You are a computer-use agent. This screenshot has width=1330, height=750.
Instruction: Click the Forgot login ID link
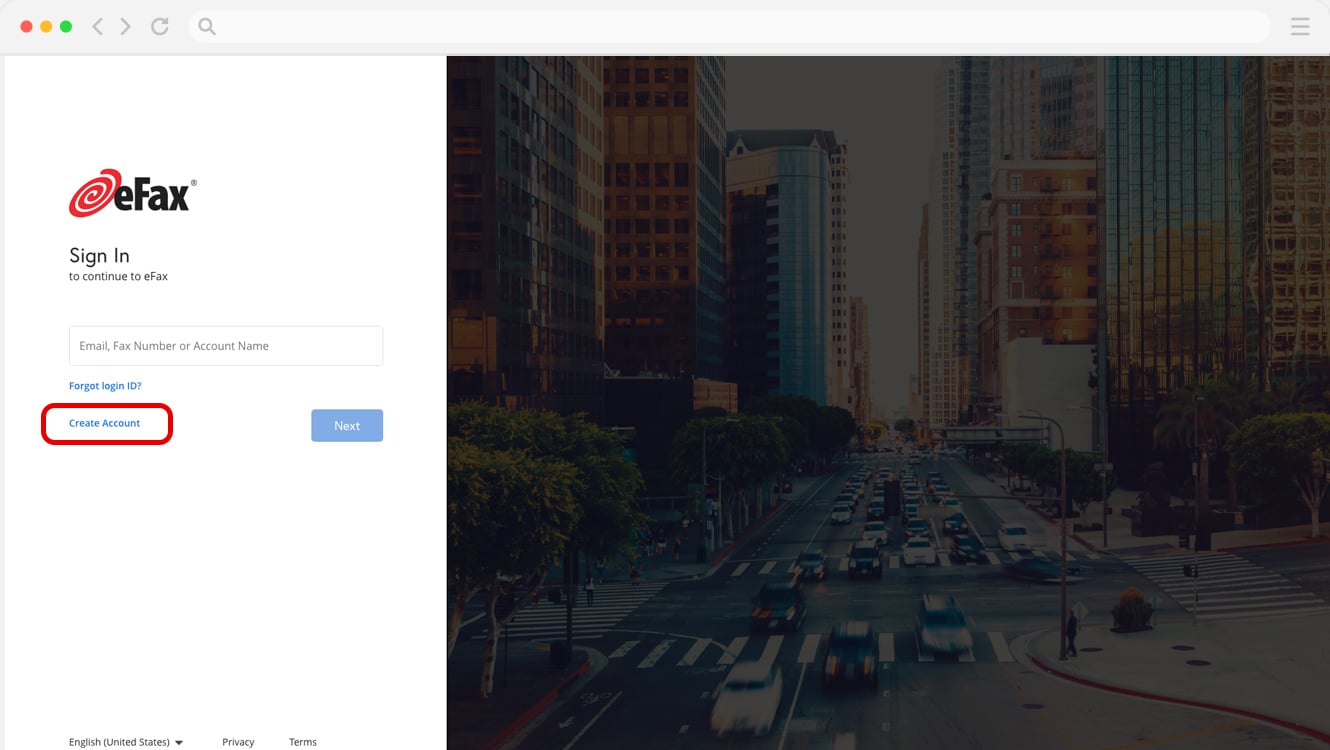click(x=105, y=385)
